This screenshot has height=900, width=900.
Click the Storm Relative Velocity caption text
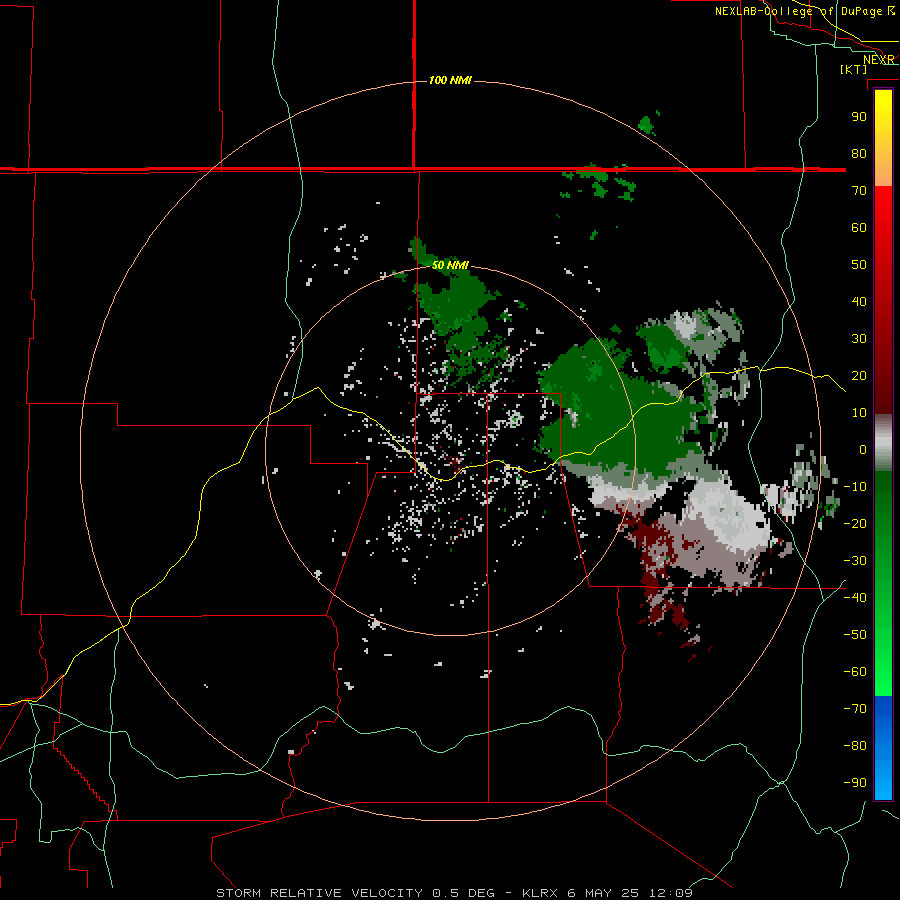click(455, 893)
